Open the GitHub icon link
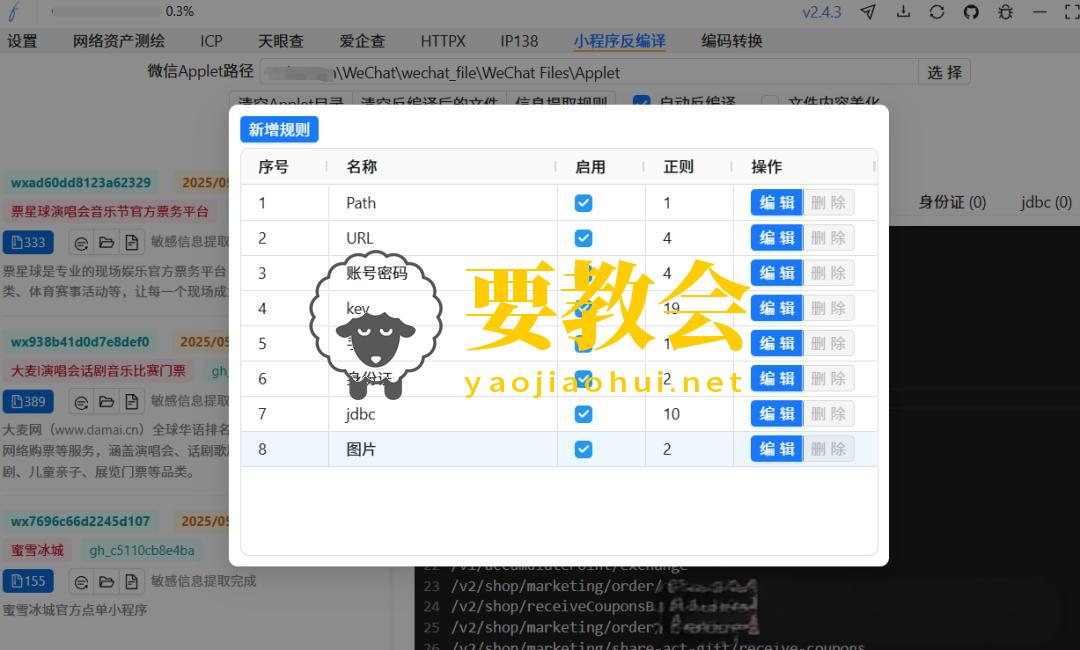 click(x=971, y=12)
